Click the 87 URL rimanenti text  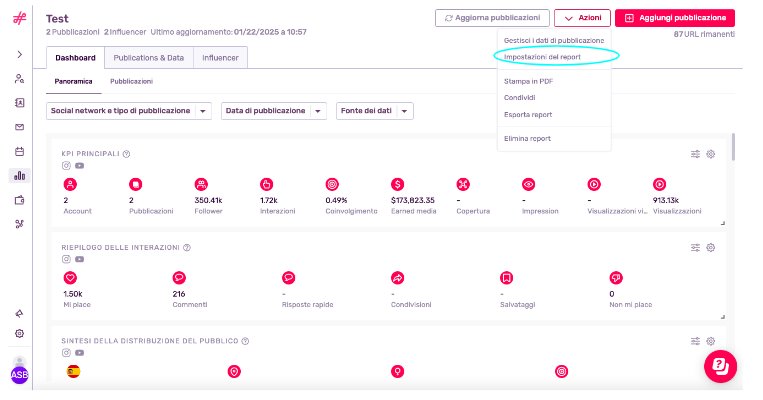pos(704,34)
